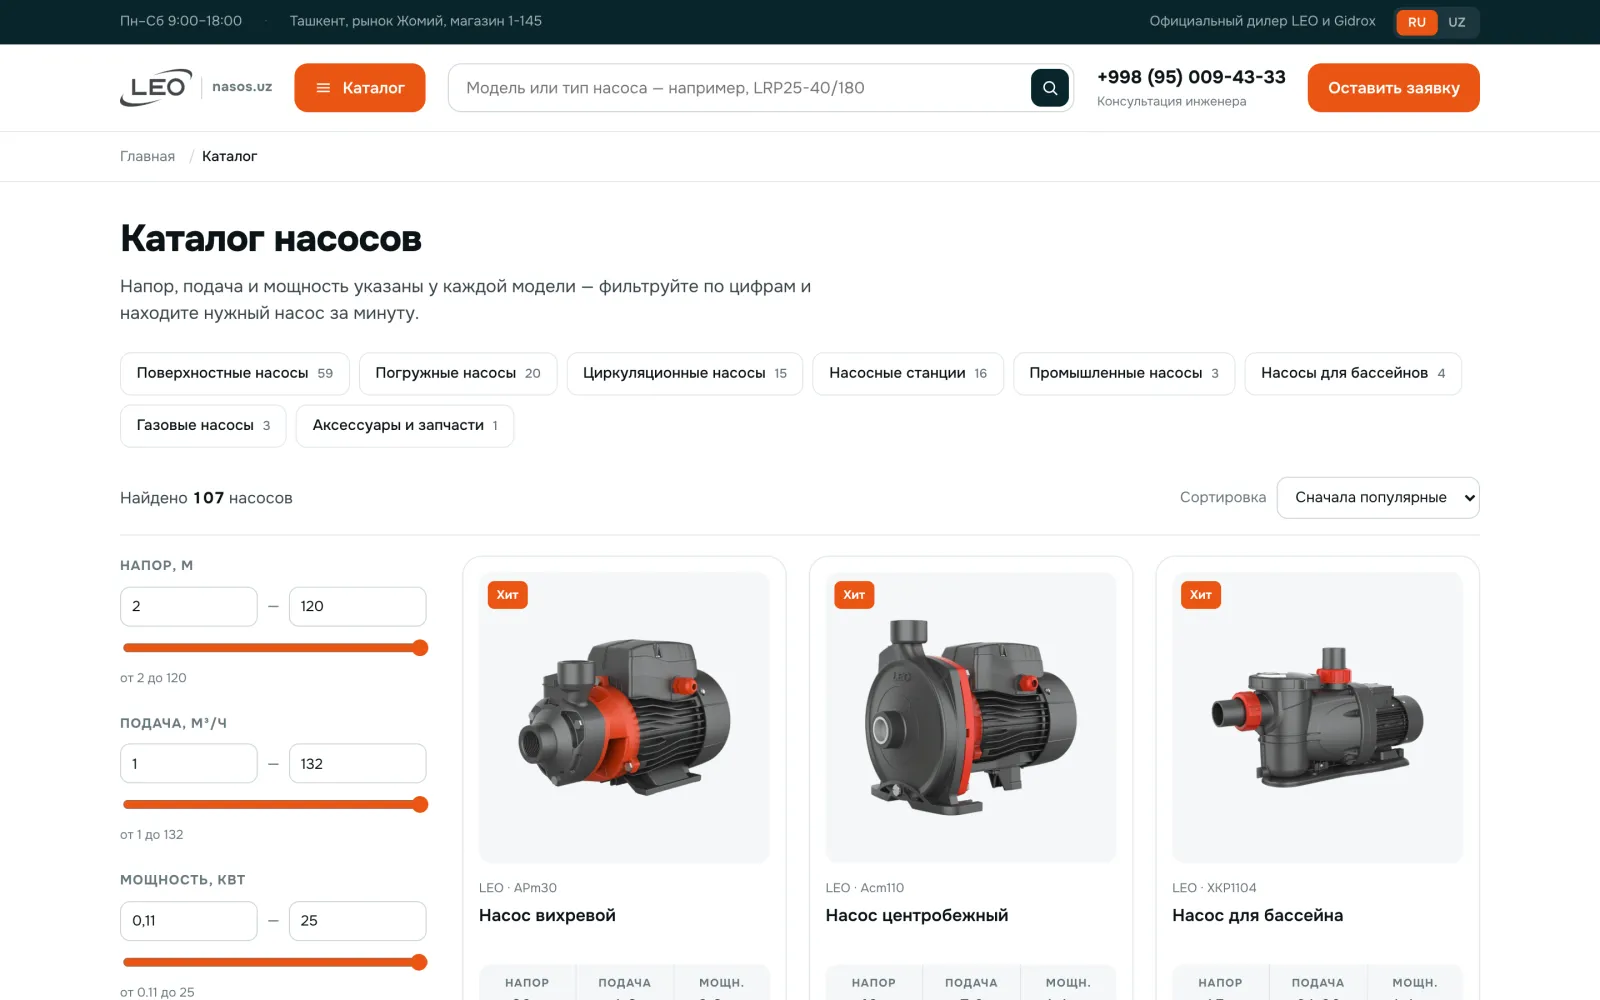Click the nasos.uz site name text
This screenshot has height=1000, width=1600.
pyautogui.click(x=242, y=87)
